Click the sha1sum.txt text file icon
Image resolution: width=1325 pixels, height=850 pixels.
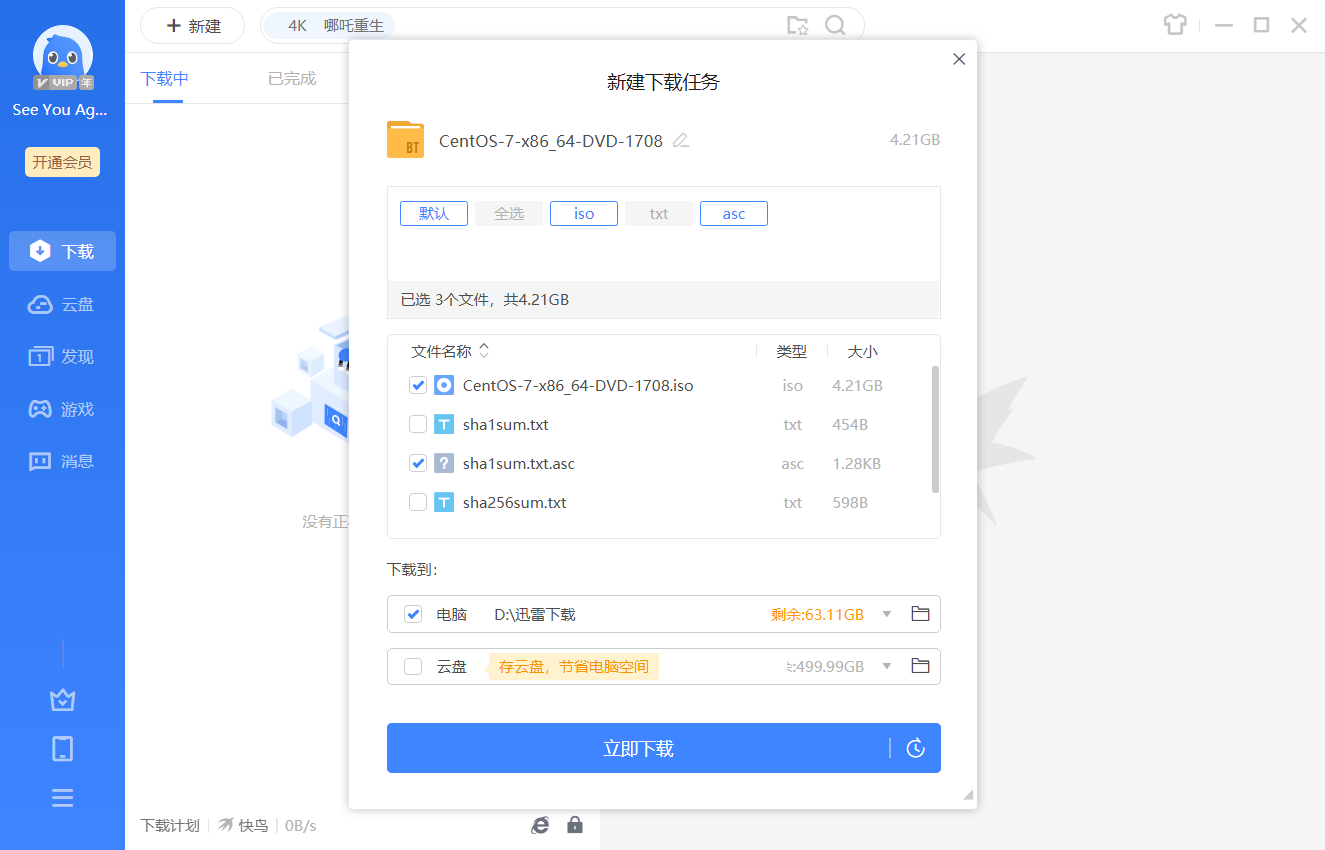444,424
